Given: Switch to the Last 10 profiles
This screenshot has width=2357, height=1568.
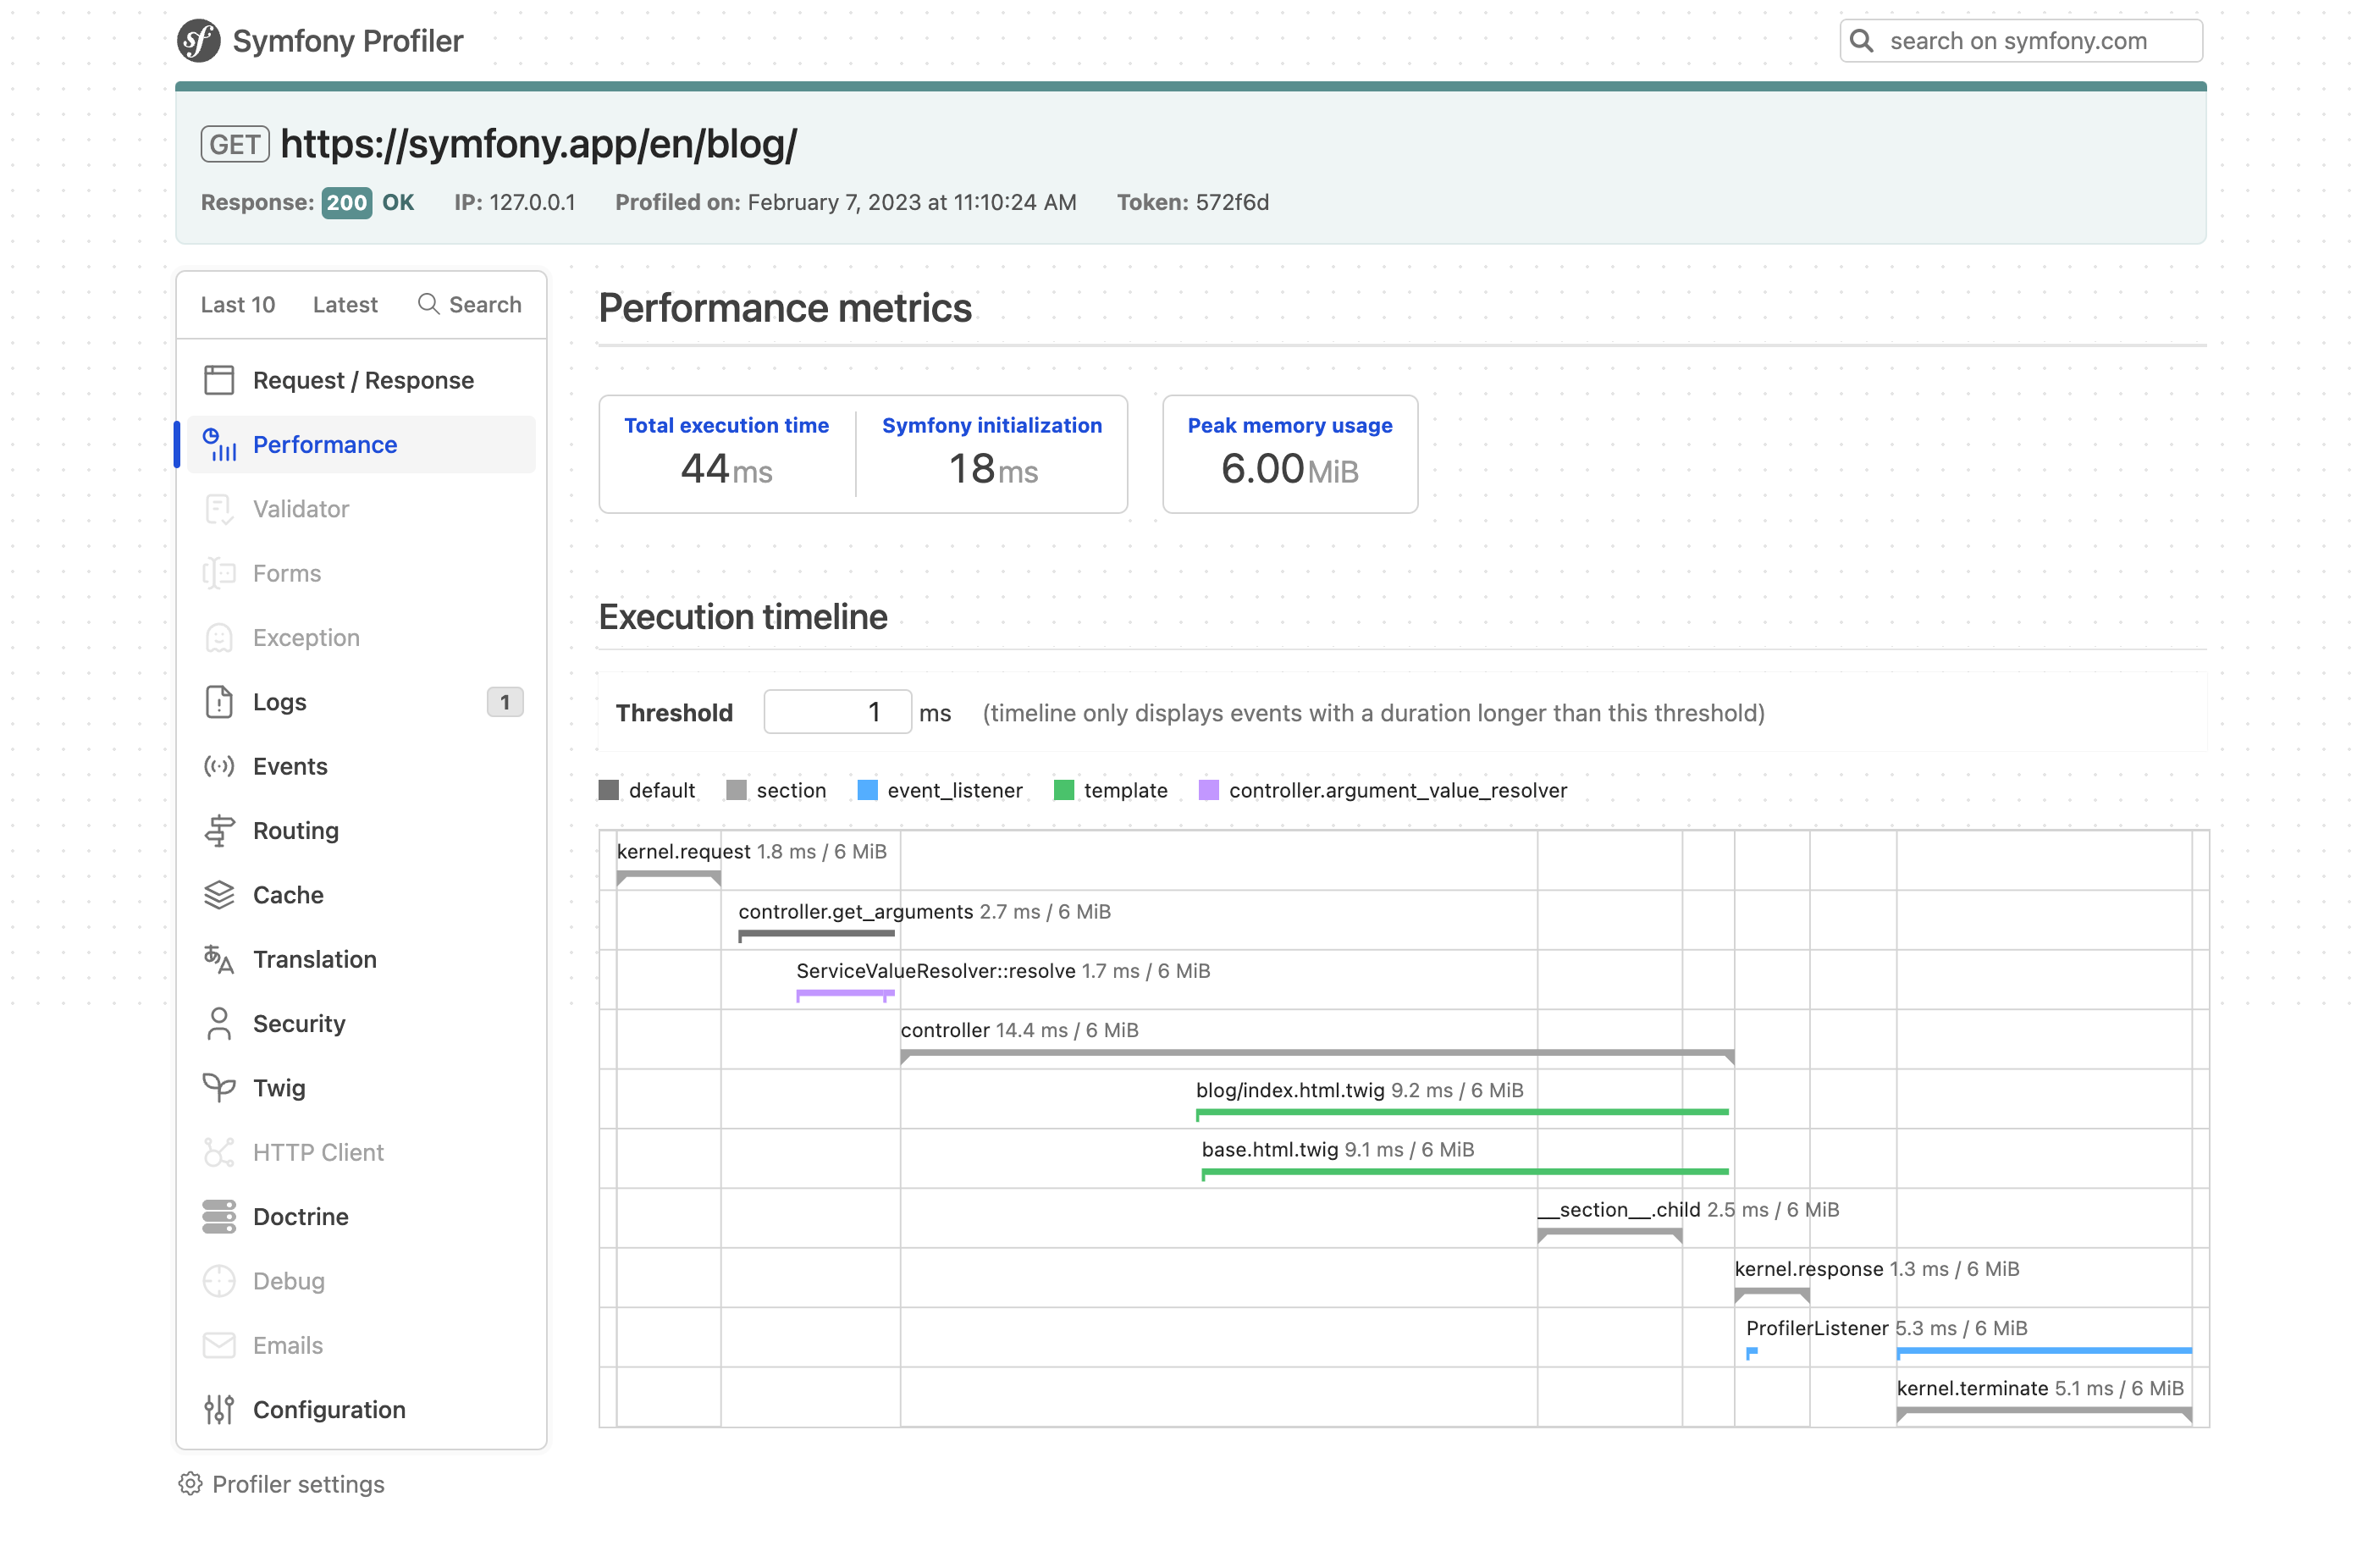Looking at the screenshot, I should point(238,305).
